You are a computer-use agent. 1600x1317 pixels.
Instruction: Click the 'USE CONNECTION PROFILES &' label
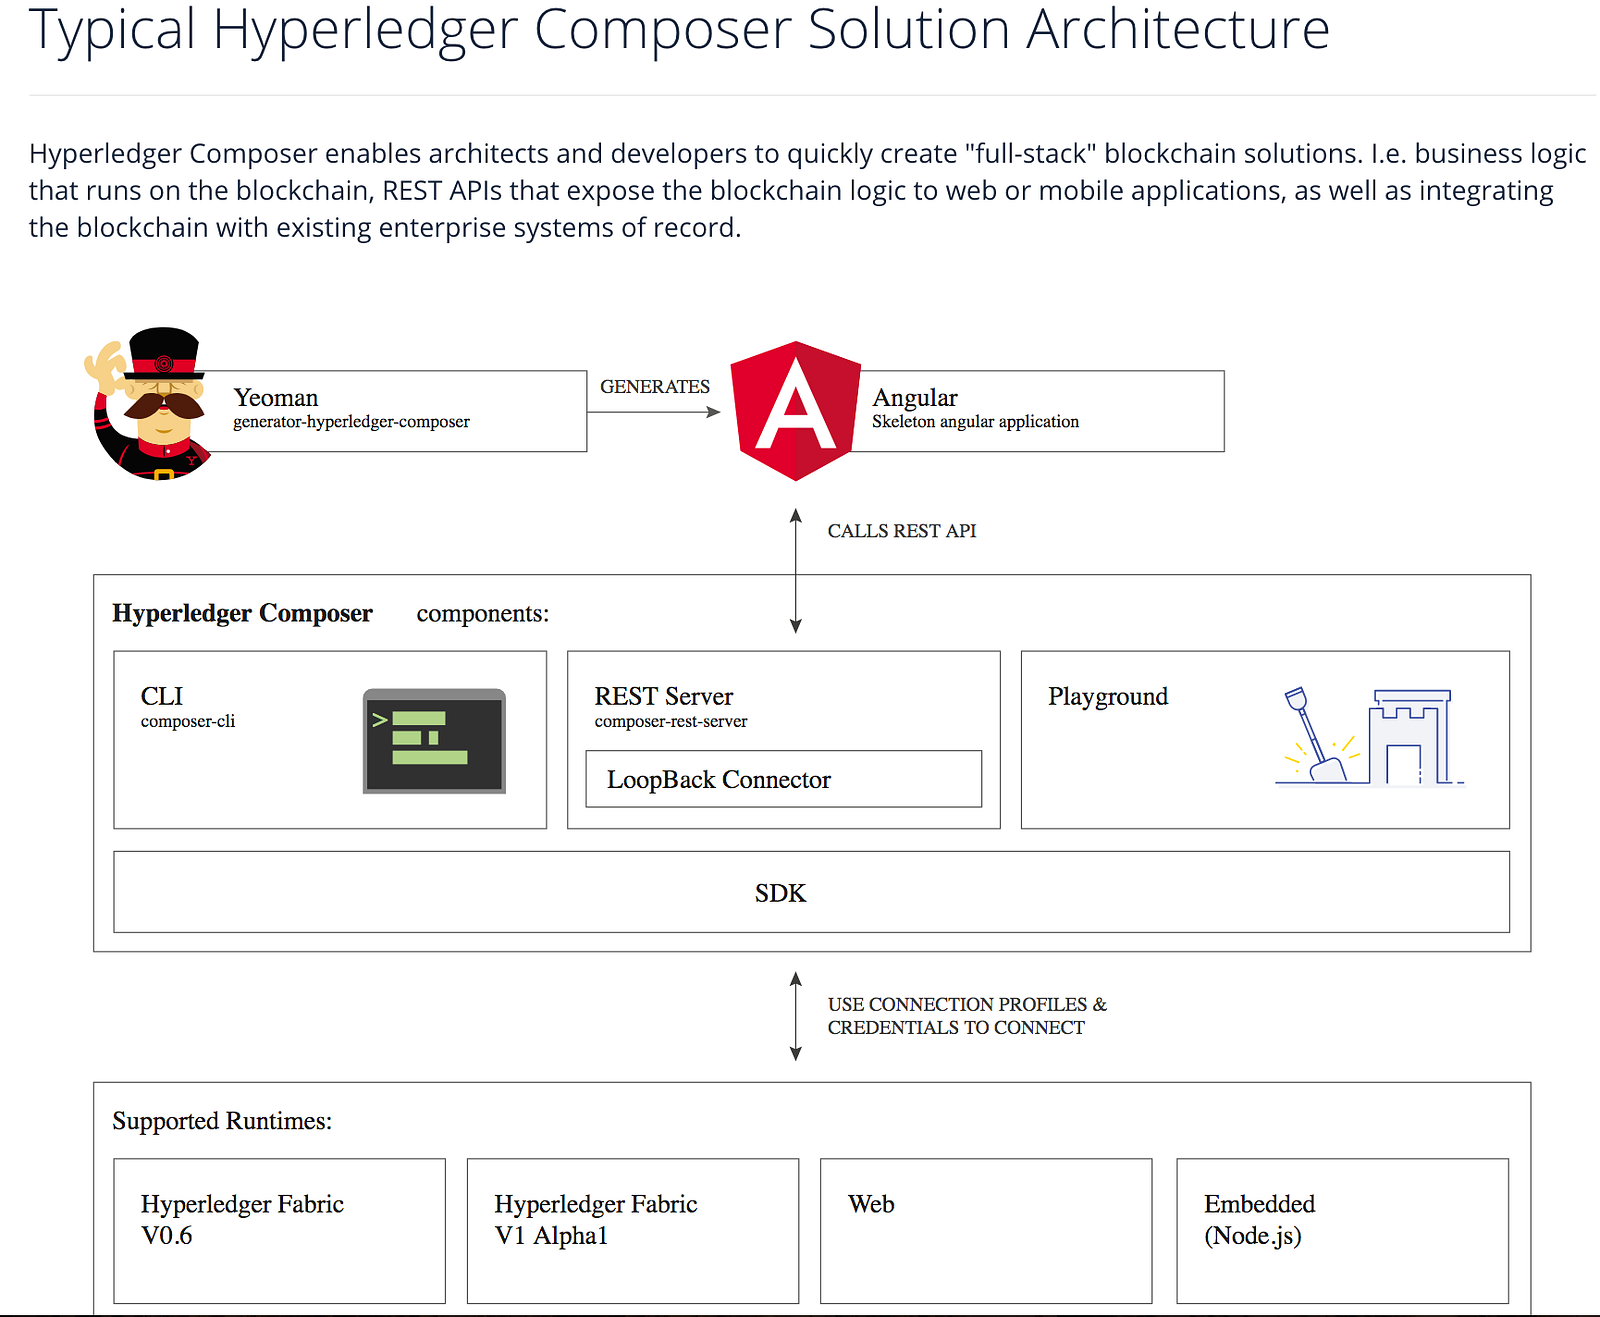tap(967, 1004)
